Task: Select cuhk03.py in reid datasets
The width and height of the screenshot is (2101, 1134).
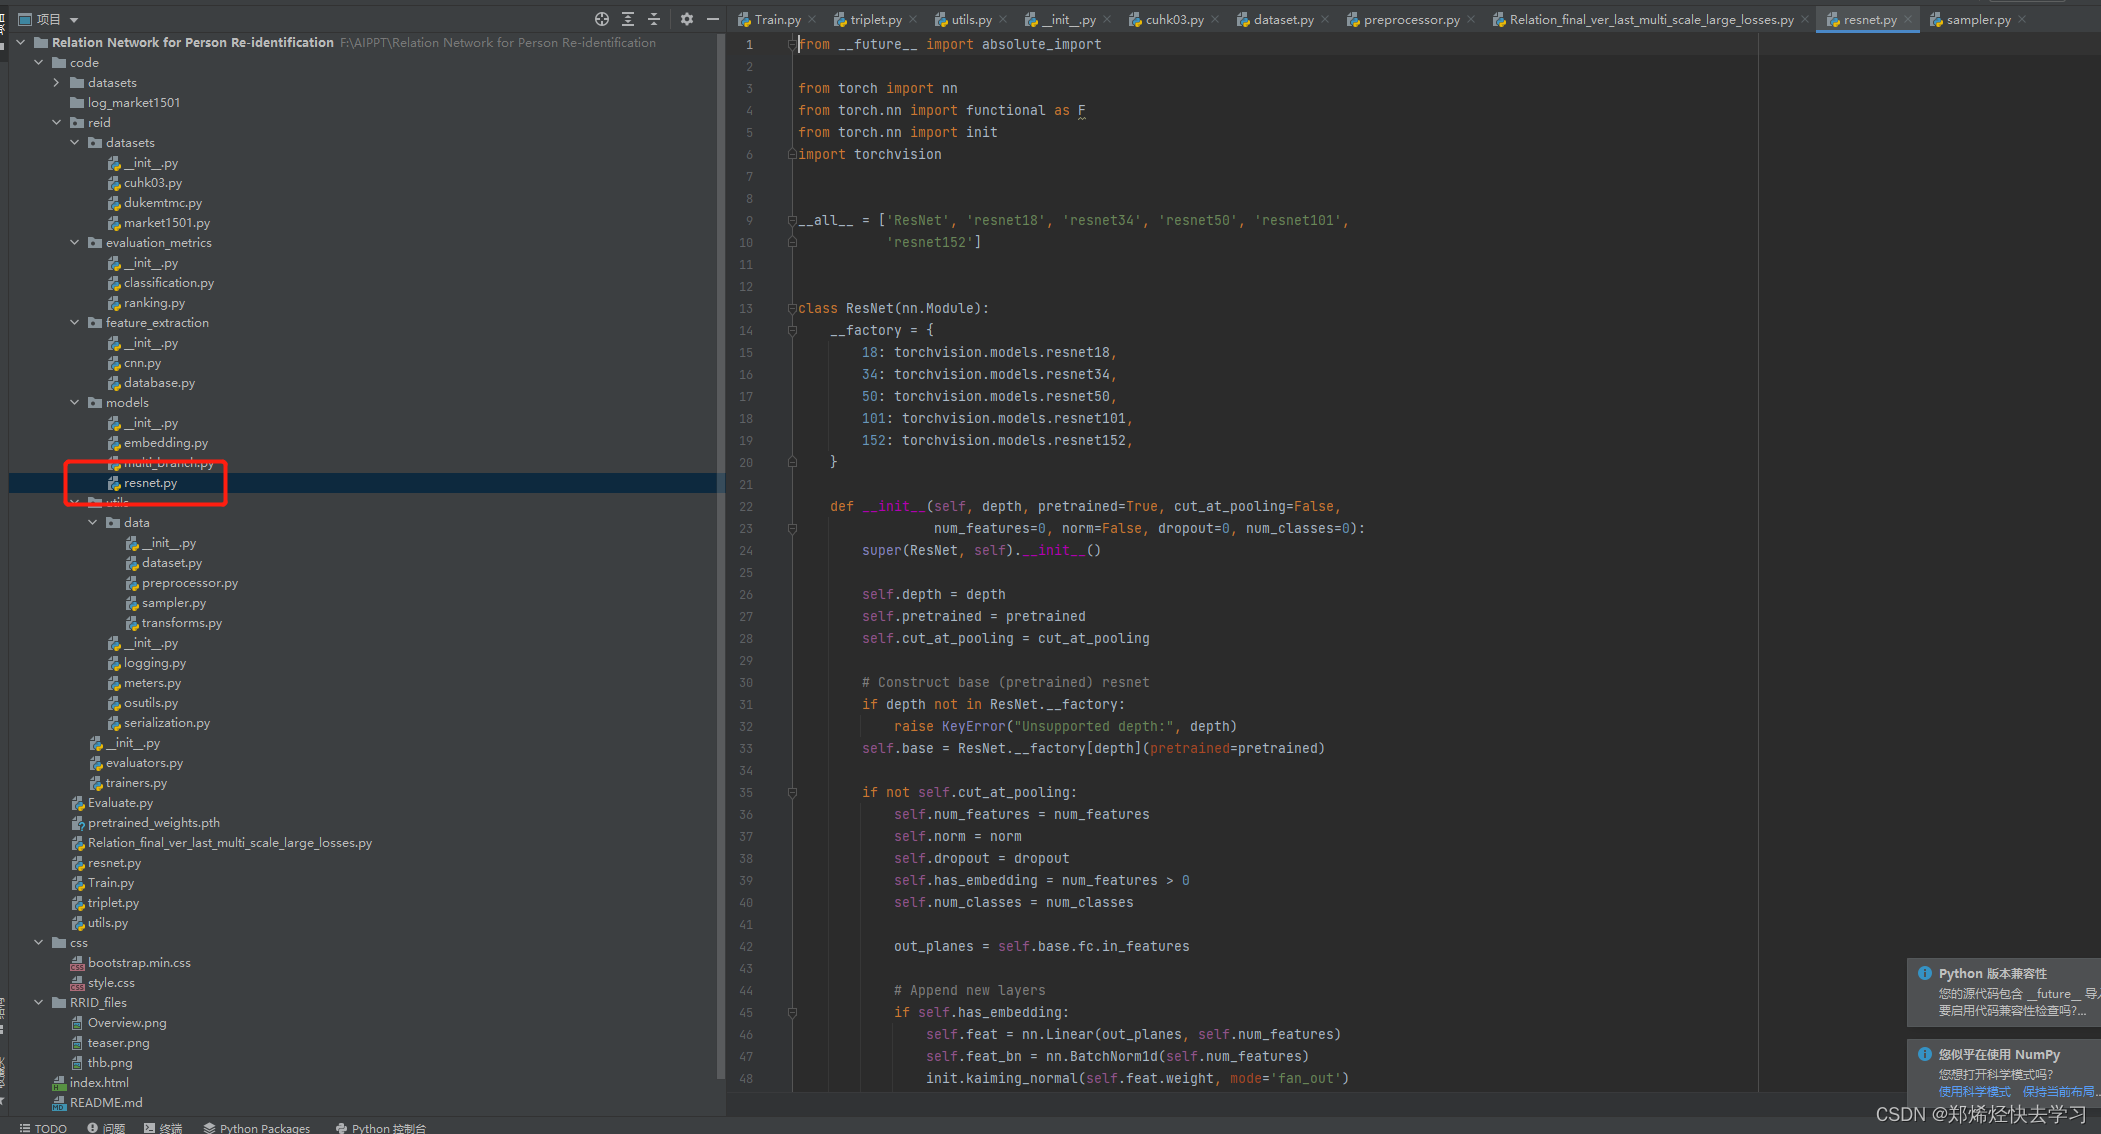Action: point(152,182)
